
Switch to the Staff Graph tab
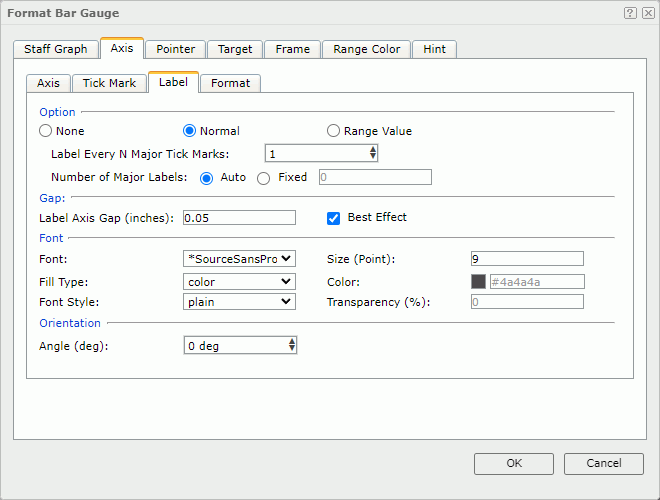pos(56,49)
